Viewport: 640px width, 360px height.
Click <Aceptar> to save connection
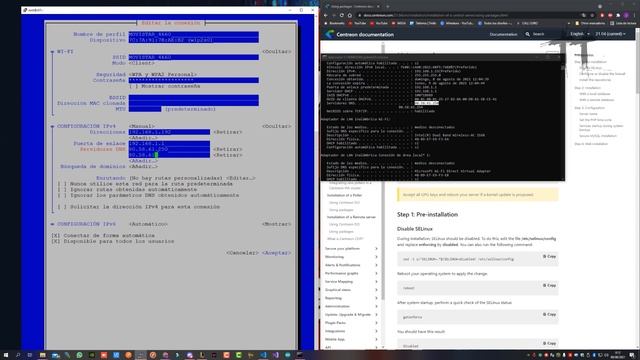coord(277,253)
